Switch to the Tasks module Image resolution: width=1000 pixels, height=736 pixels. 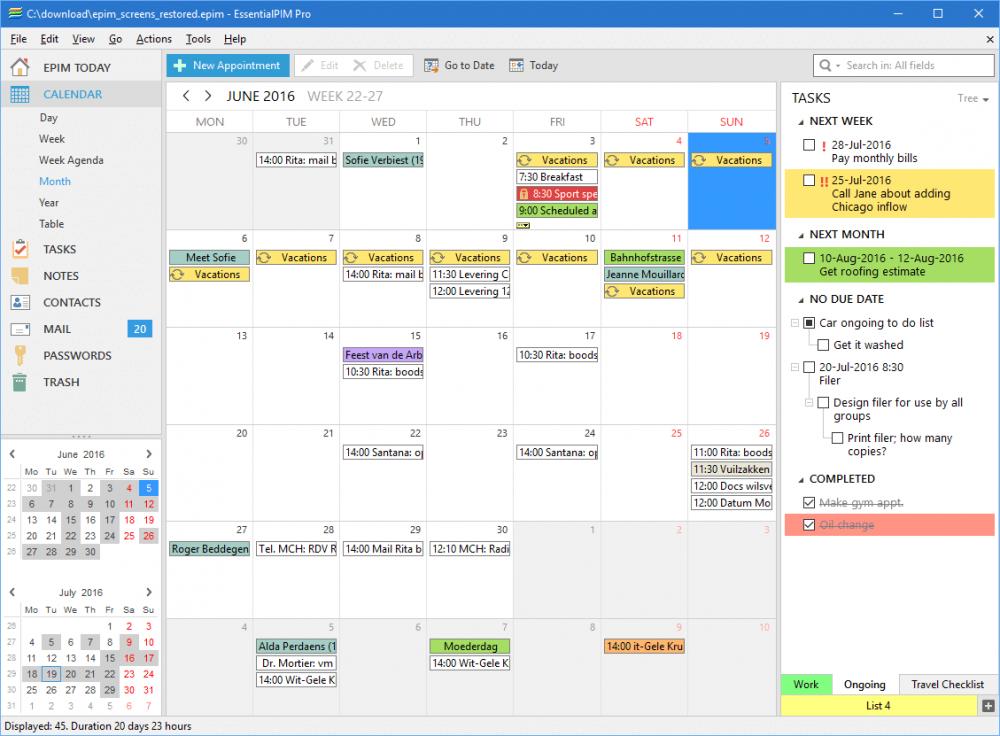coord(60,248)
